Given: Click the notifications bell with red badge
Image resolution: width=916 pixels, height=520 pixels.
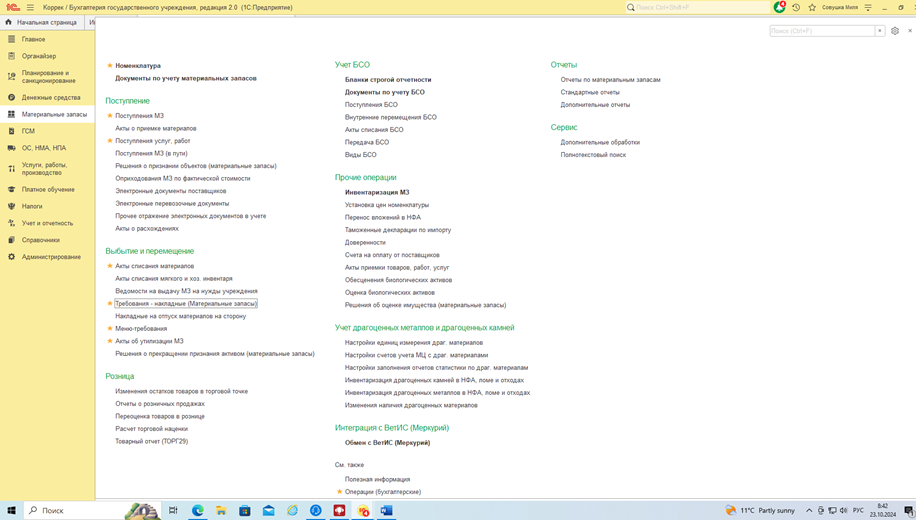Looking at the screenshot, I should 779,7.
